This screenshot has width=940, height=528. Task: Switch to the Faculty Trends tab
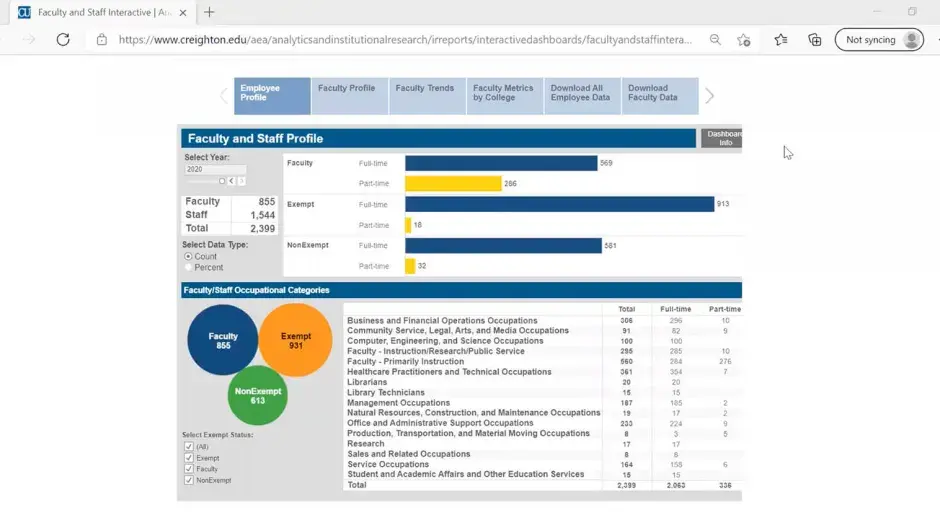click(x=424, y=96)
